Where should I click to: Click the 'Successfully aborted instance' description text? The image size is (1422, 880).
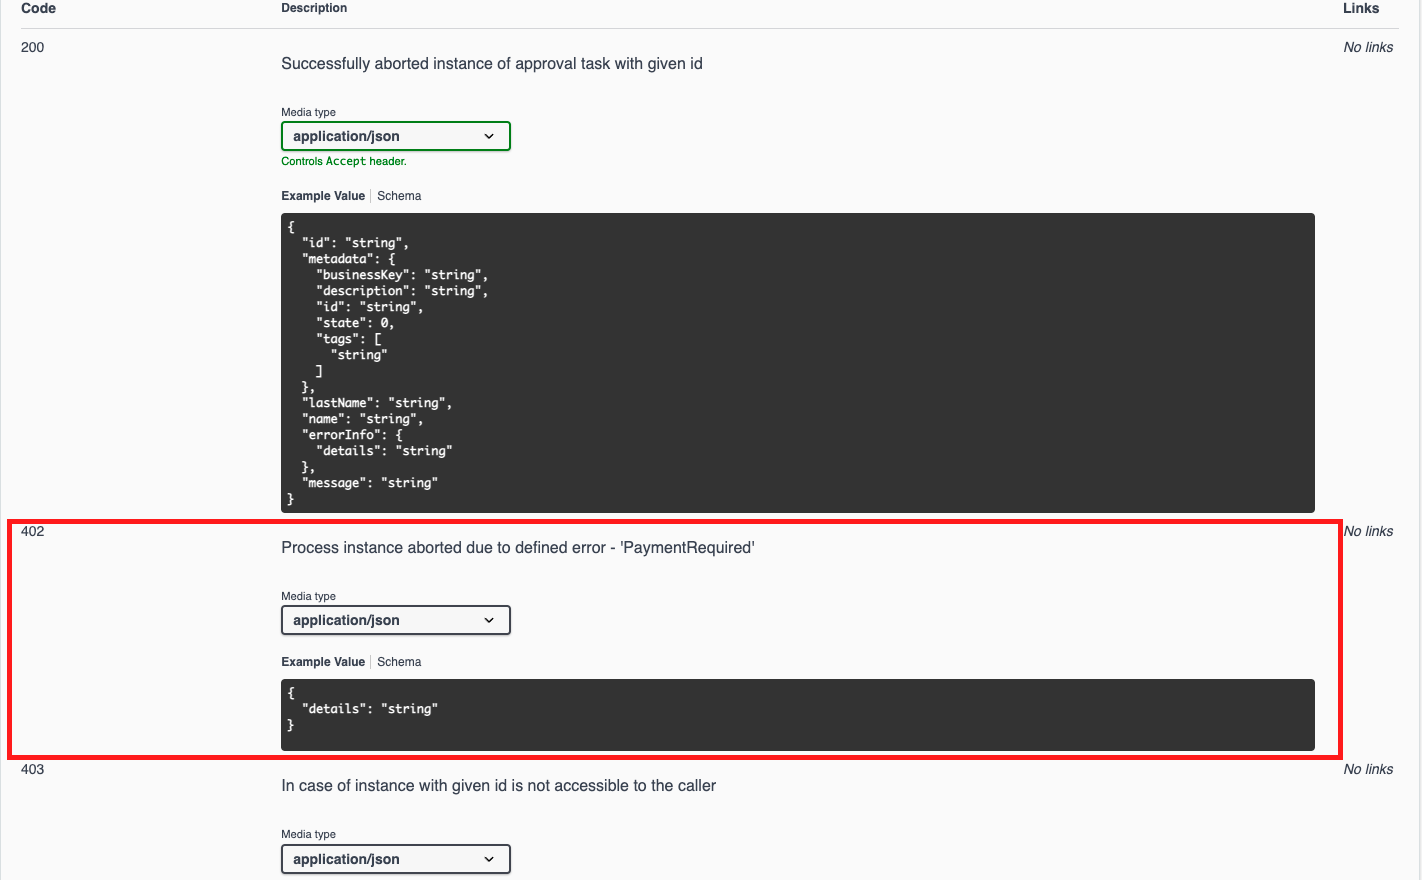pyautogui.click(x=491, y=64)
